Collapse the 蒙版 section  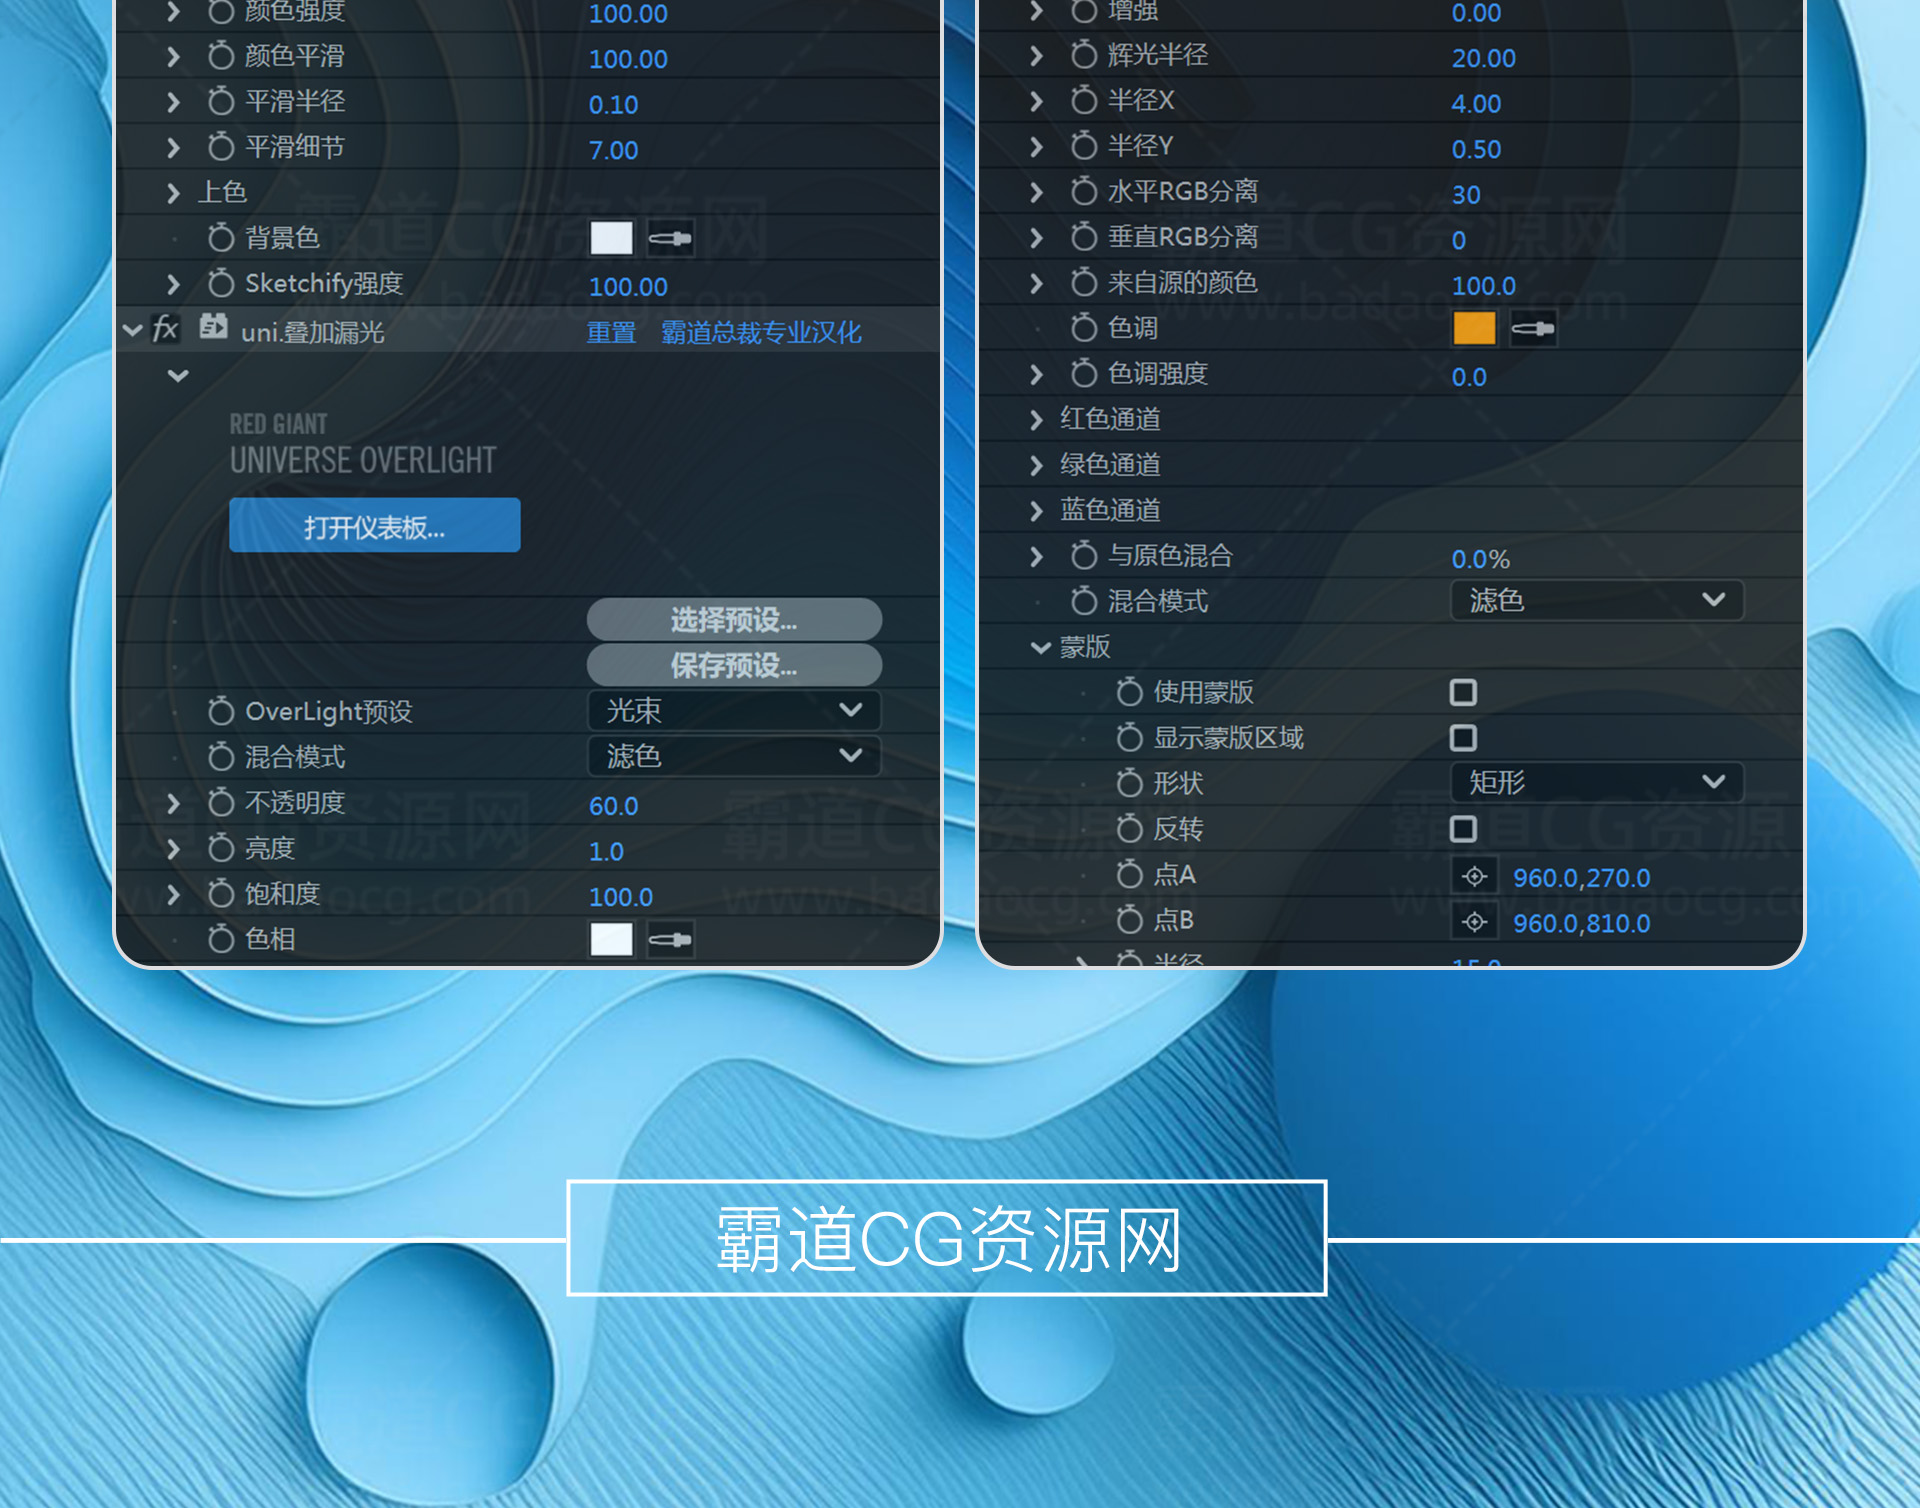1040,647
